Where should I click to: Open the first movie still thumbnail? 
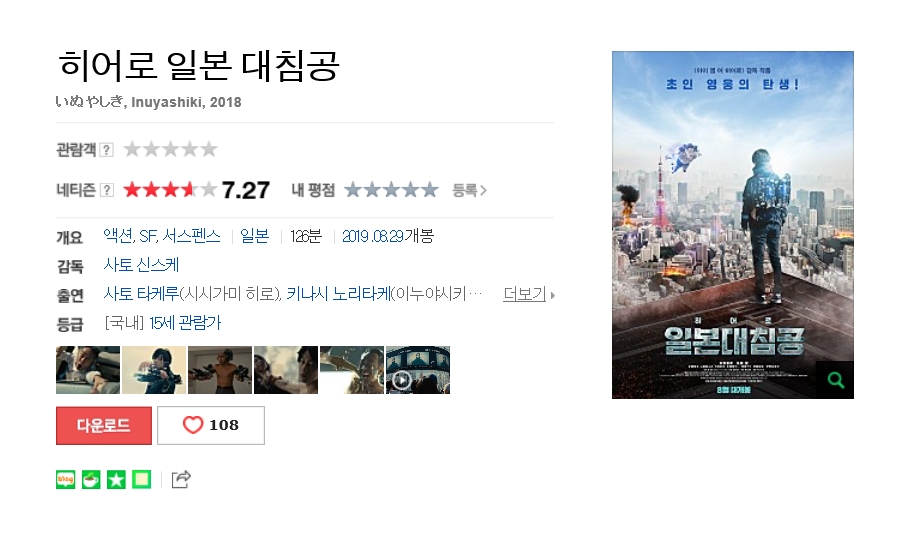[88, 370]
